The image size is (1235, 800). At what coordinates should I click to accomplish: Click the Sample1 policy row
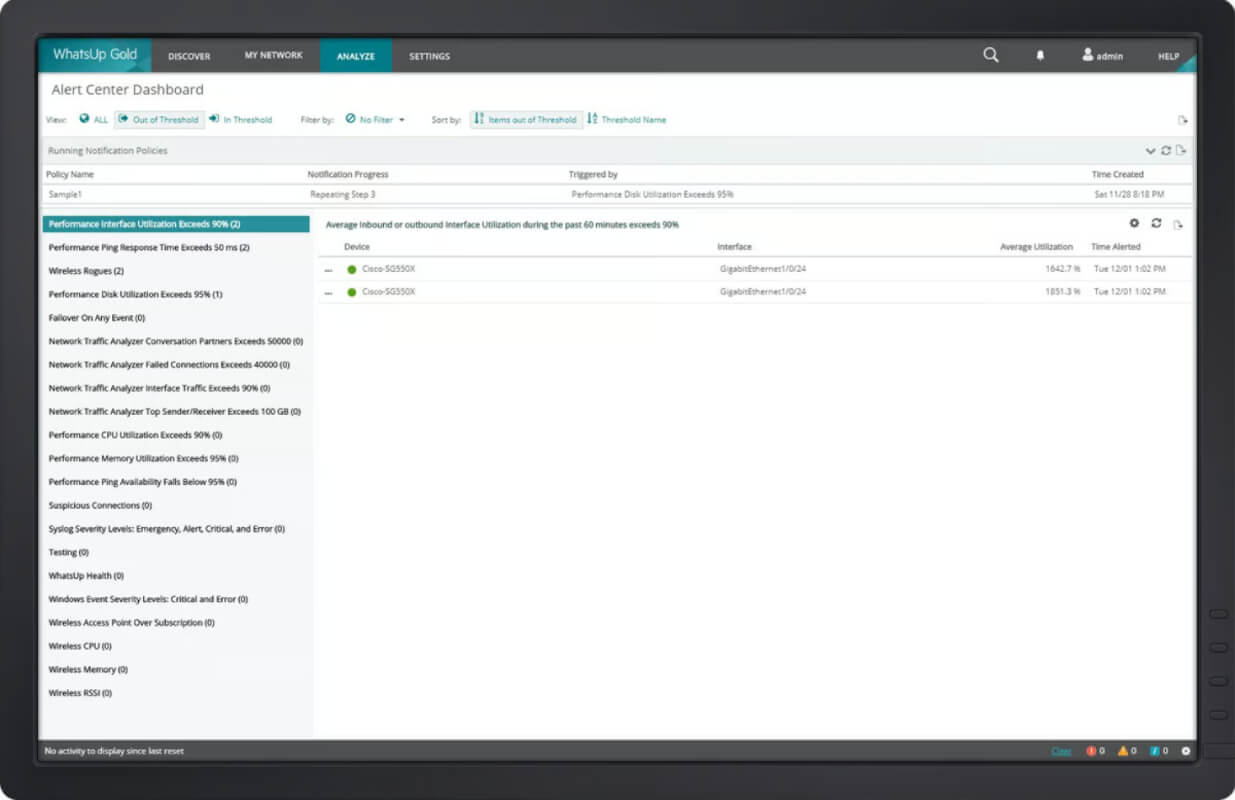click(x=618, y=194)
